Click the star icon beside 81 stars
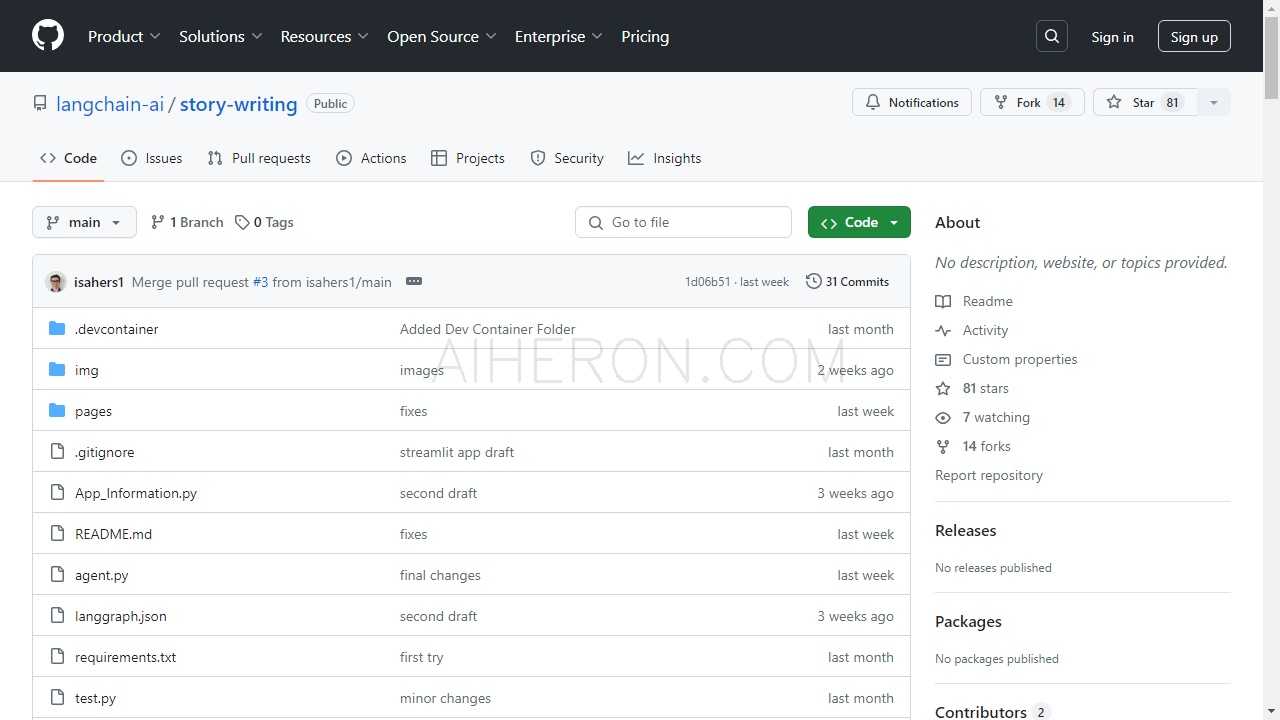The height and width of the screenshot is (720, 1280). tap(943, 388)
